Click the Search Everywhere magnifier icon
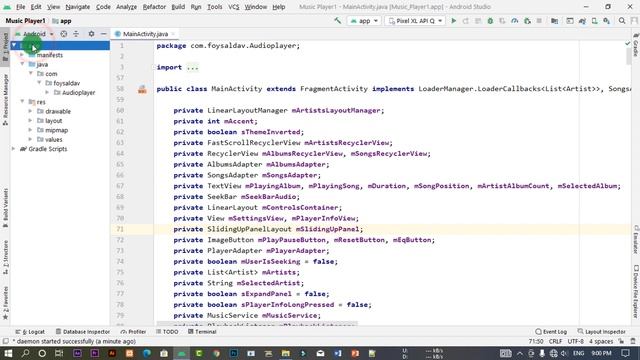Image resolution: width=640 pixels, height=360 pixels. click(622, 21)
